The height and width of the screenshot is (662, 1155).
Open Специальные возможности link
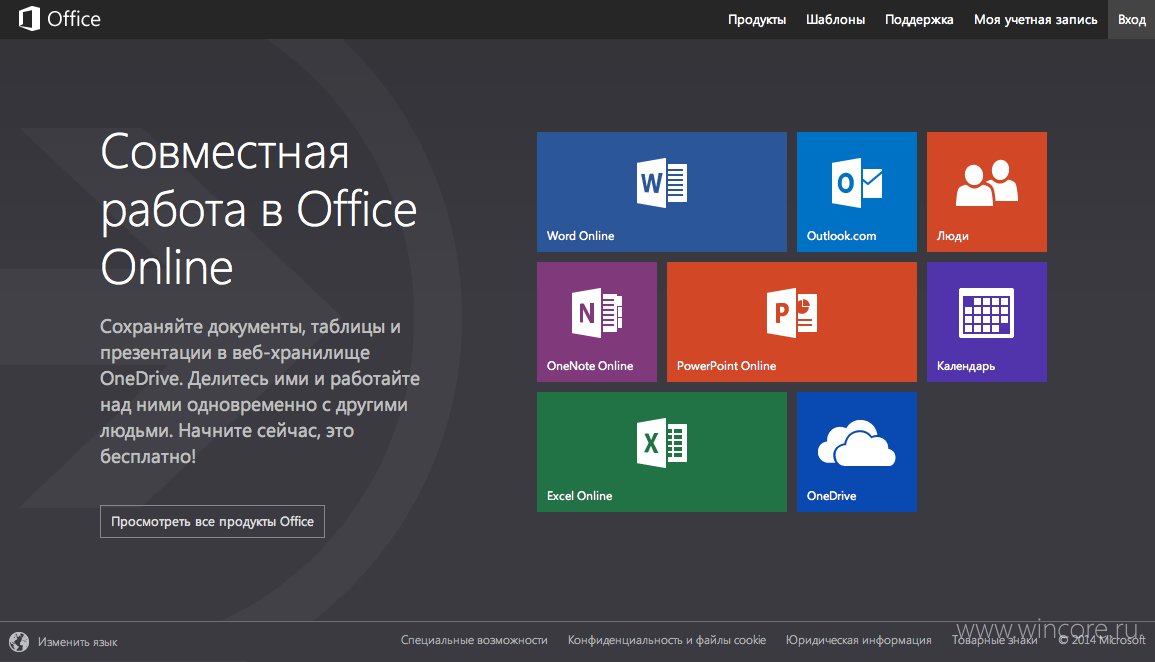click(474, 640)
